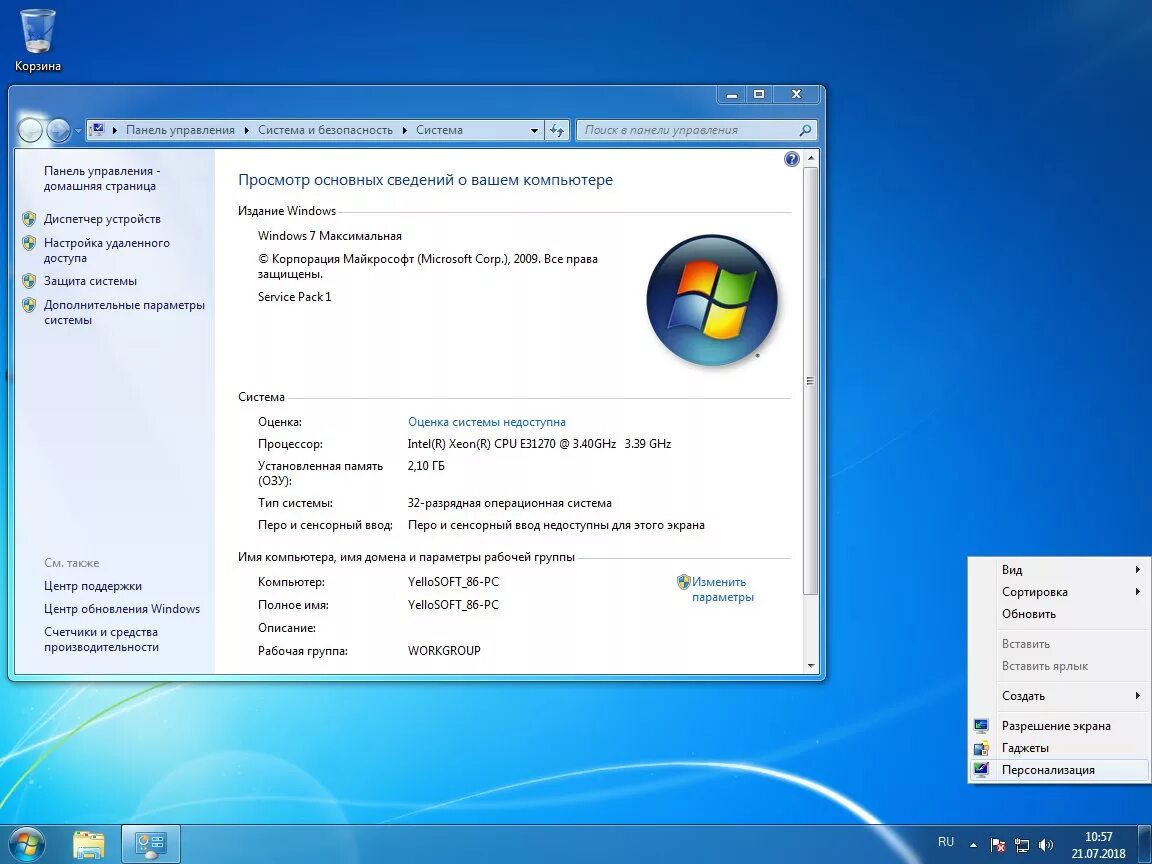Image resolution: width=1152 pixels, height=864 pixels.
Task: Click shield icon beside Защита системы
Action: (x=29, y=281)
